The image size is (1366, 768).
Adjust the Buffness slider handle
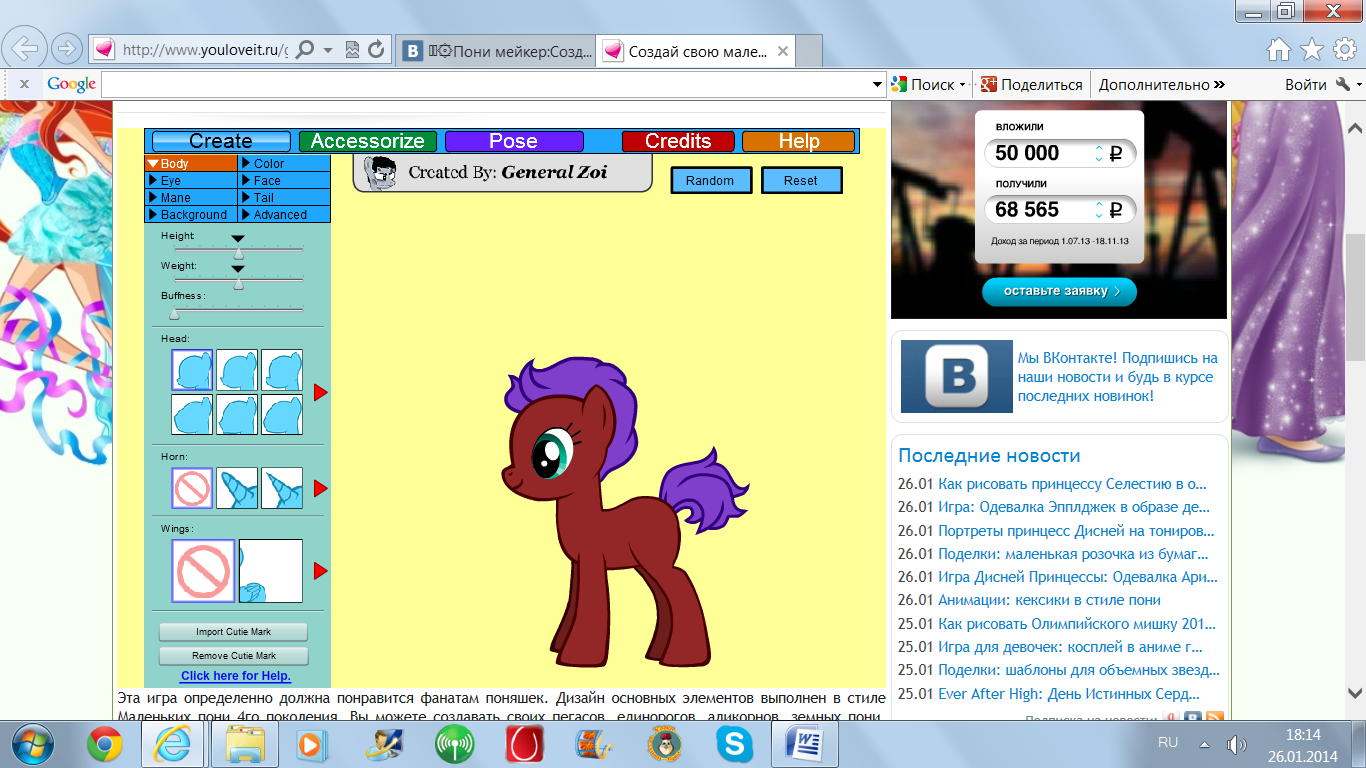[175, 314]
